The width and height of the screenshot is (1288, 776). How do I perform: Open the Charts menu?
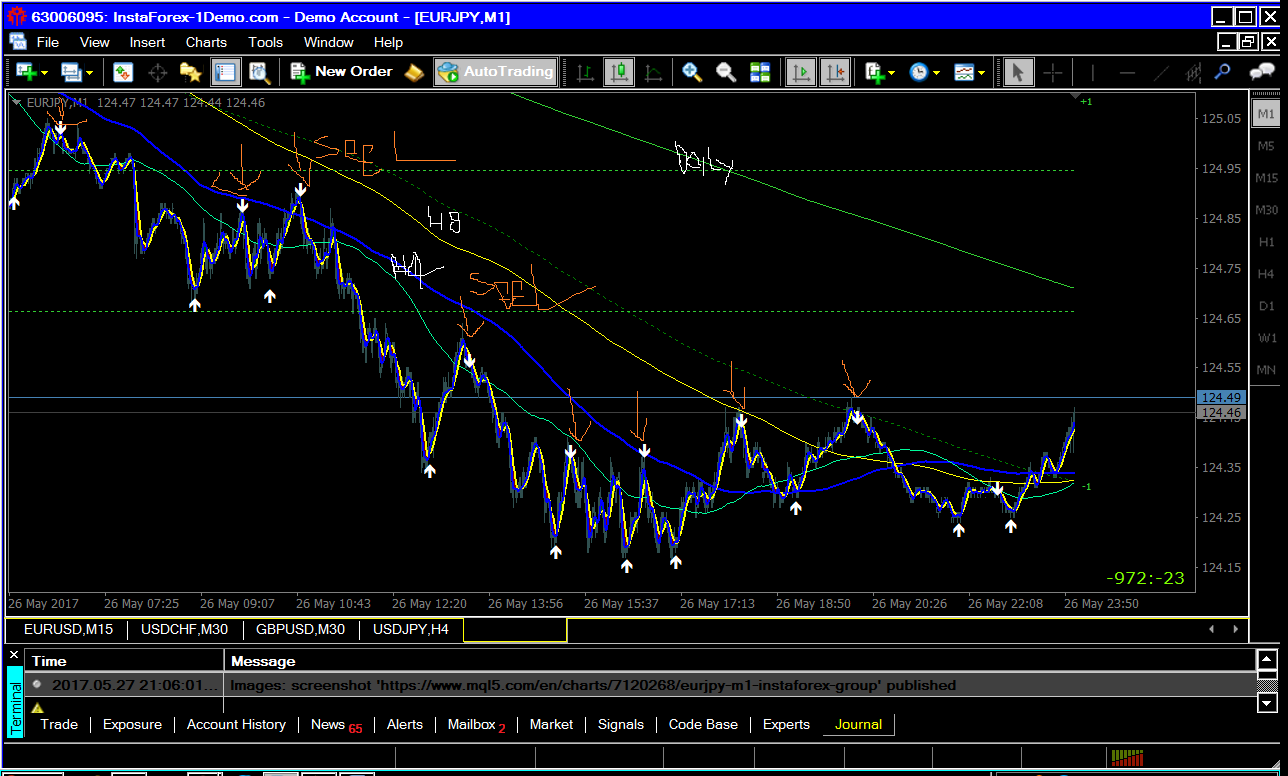click(x=206, y=42)
